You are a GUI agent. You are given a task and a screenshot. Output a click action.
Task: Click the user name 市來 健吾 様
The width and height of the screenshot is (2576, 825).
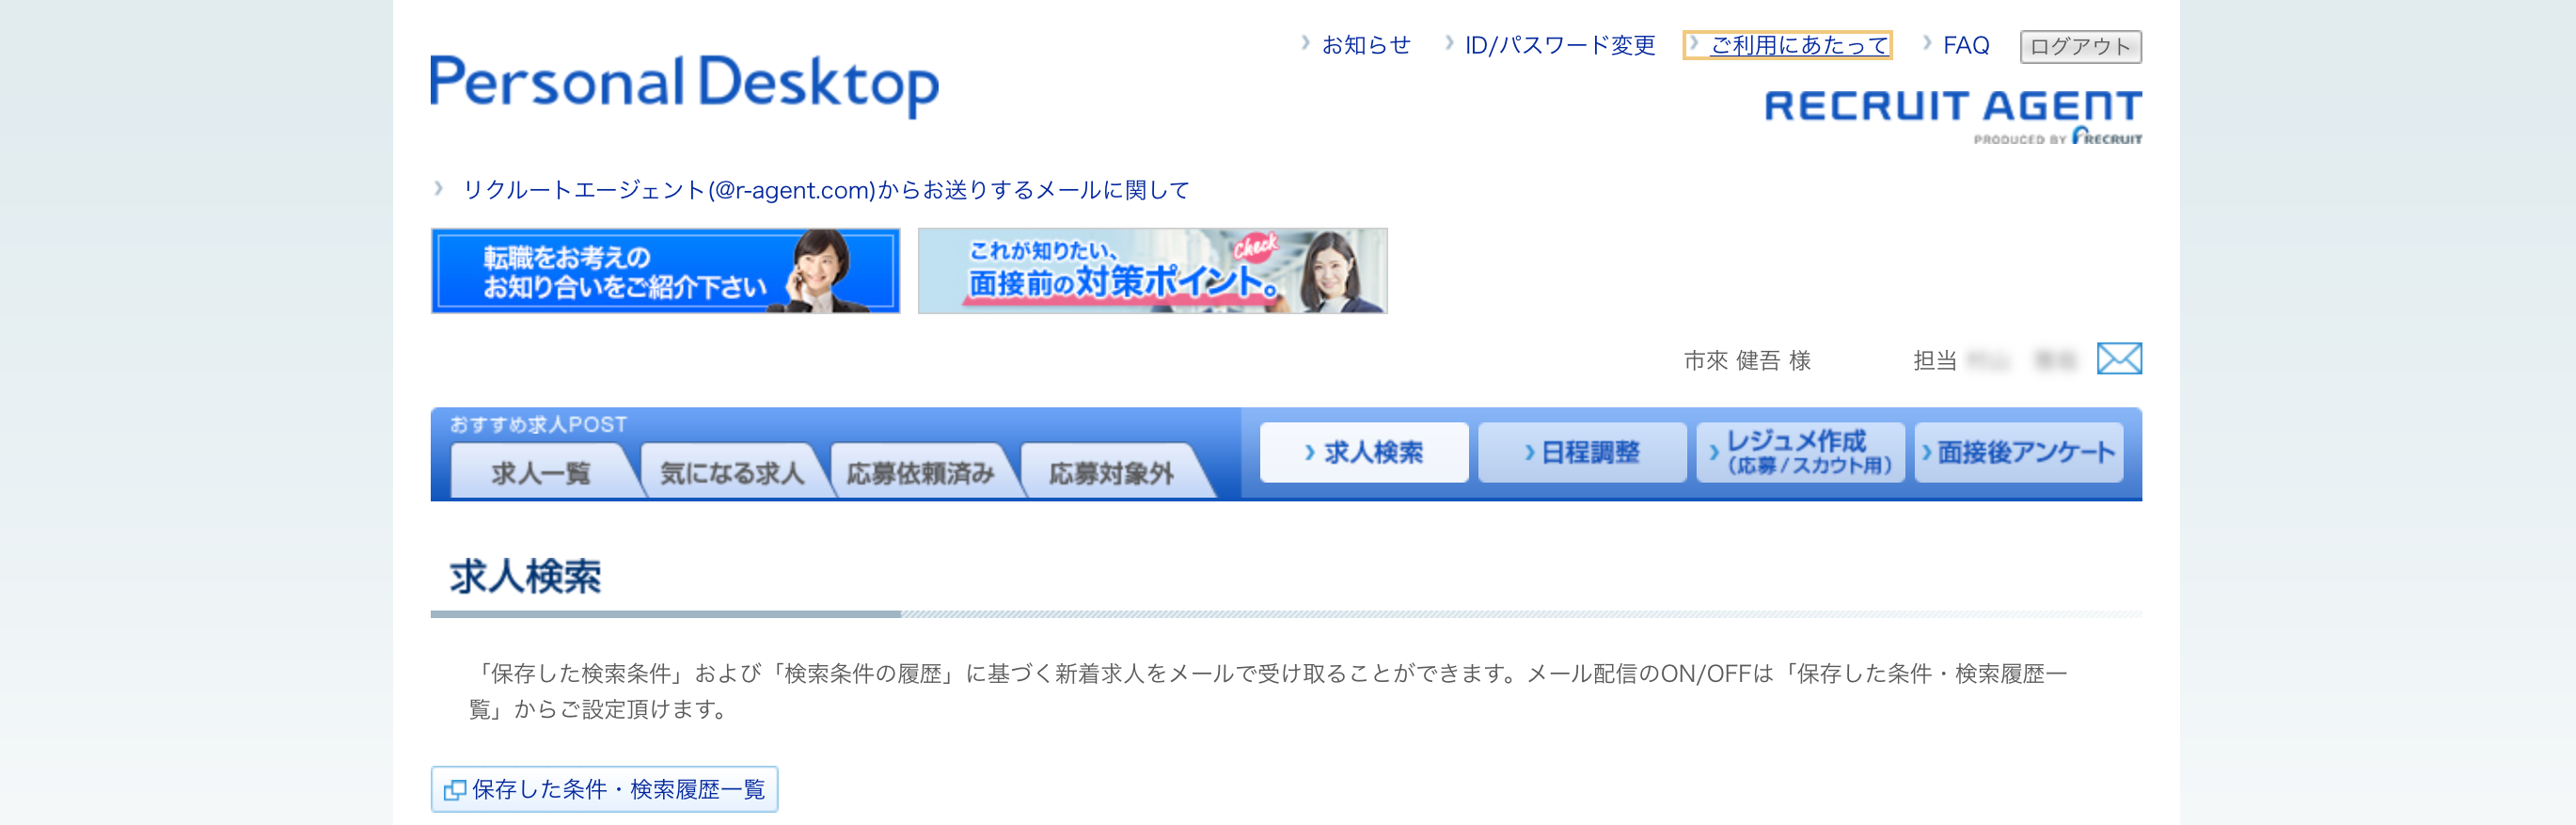[1747, 360]
